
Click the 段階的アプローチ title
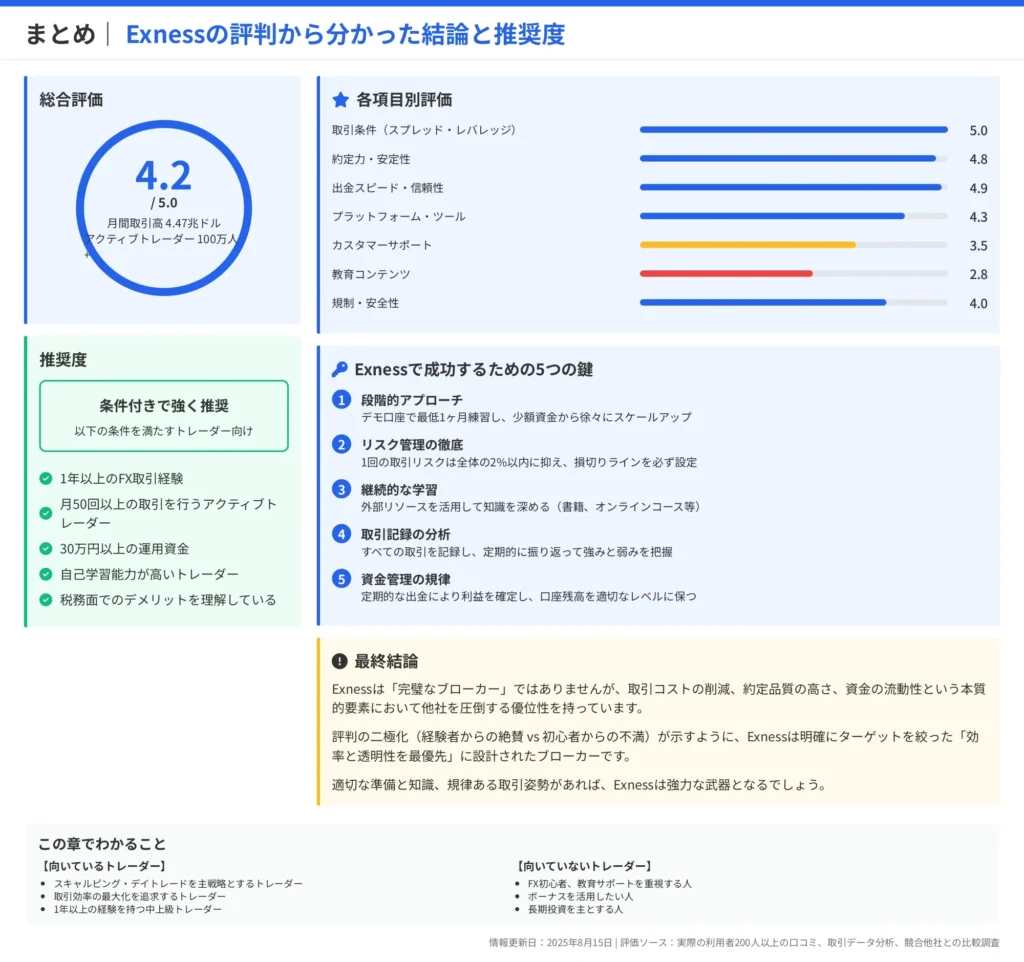click(411, 400)
